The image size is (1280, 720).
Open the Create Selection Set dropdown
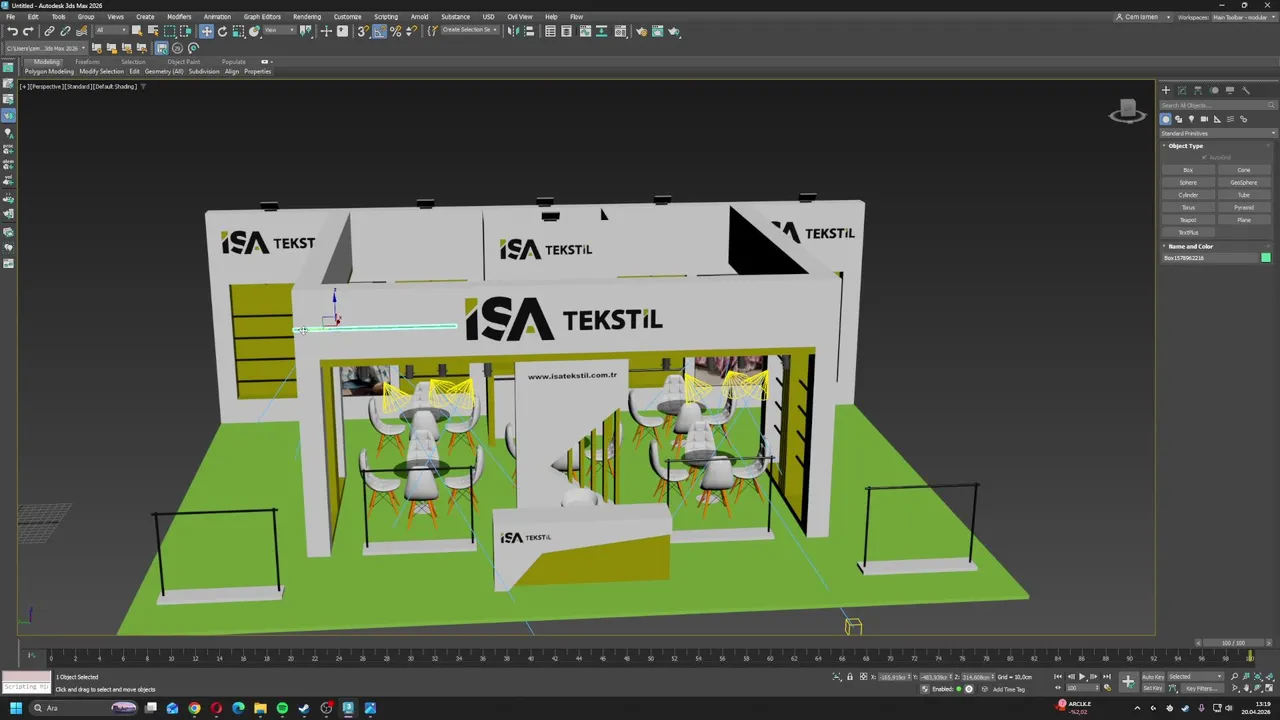click(x=469, y=30)
